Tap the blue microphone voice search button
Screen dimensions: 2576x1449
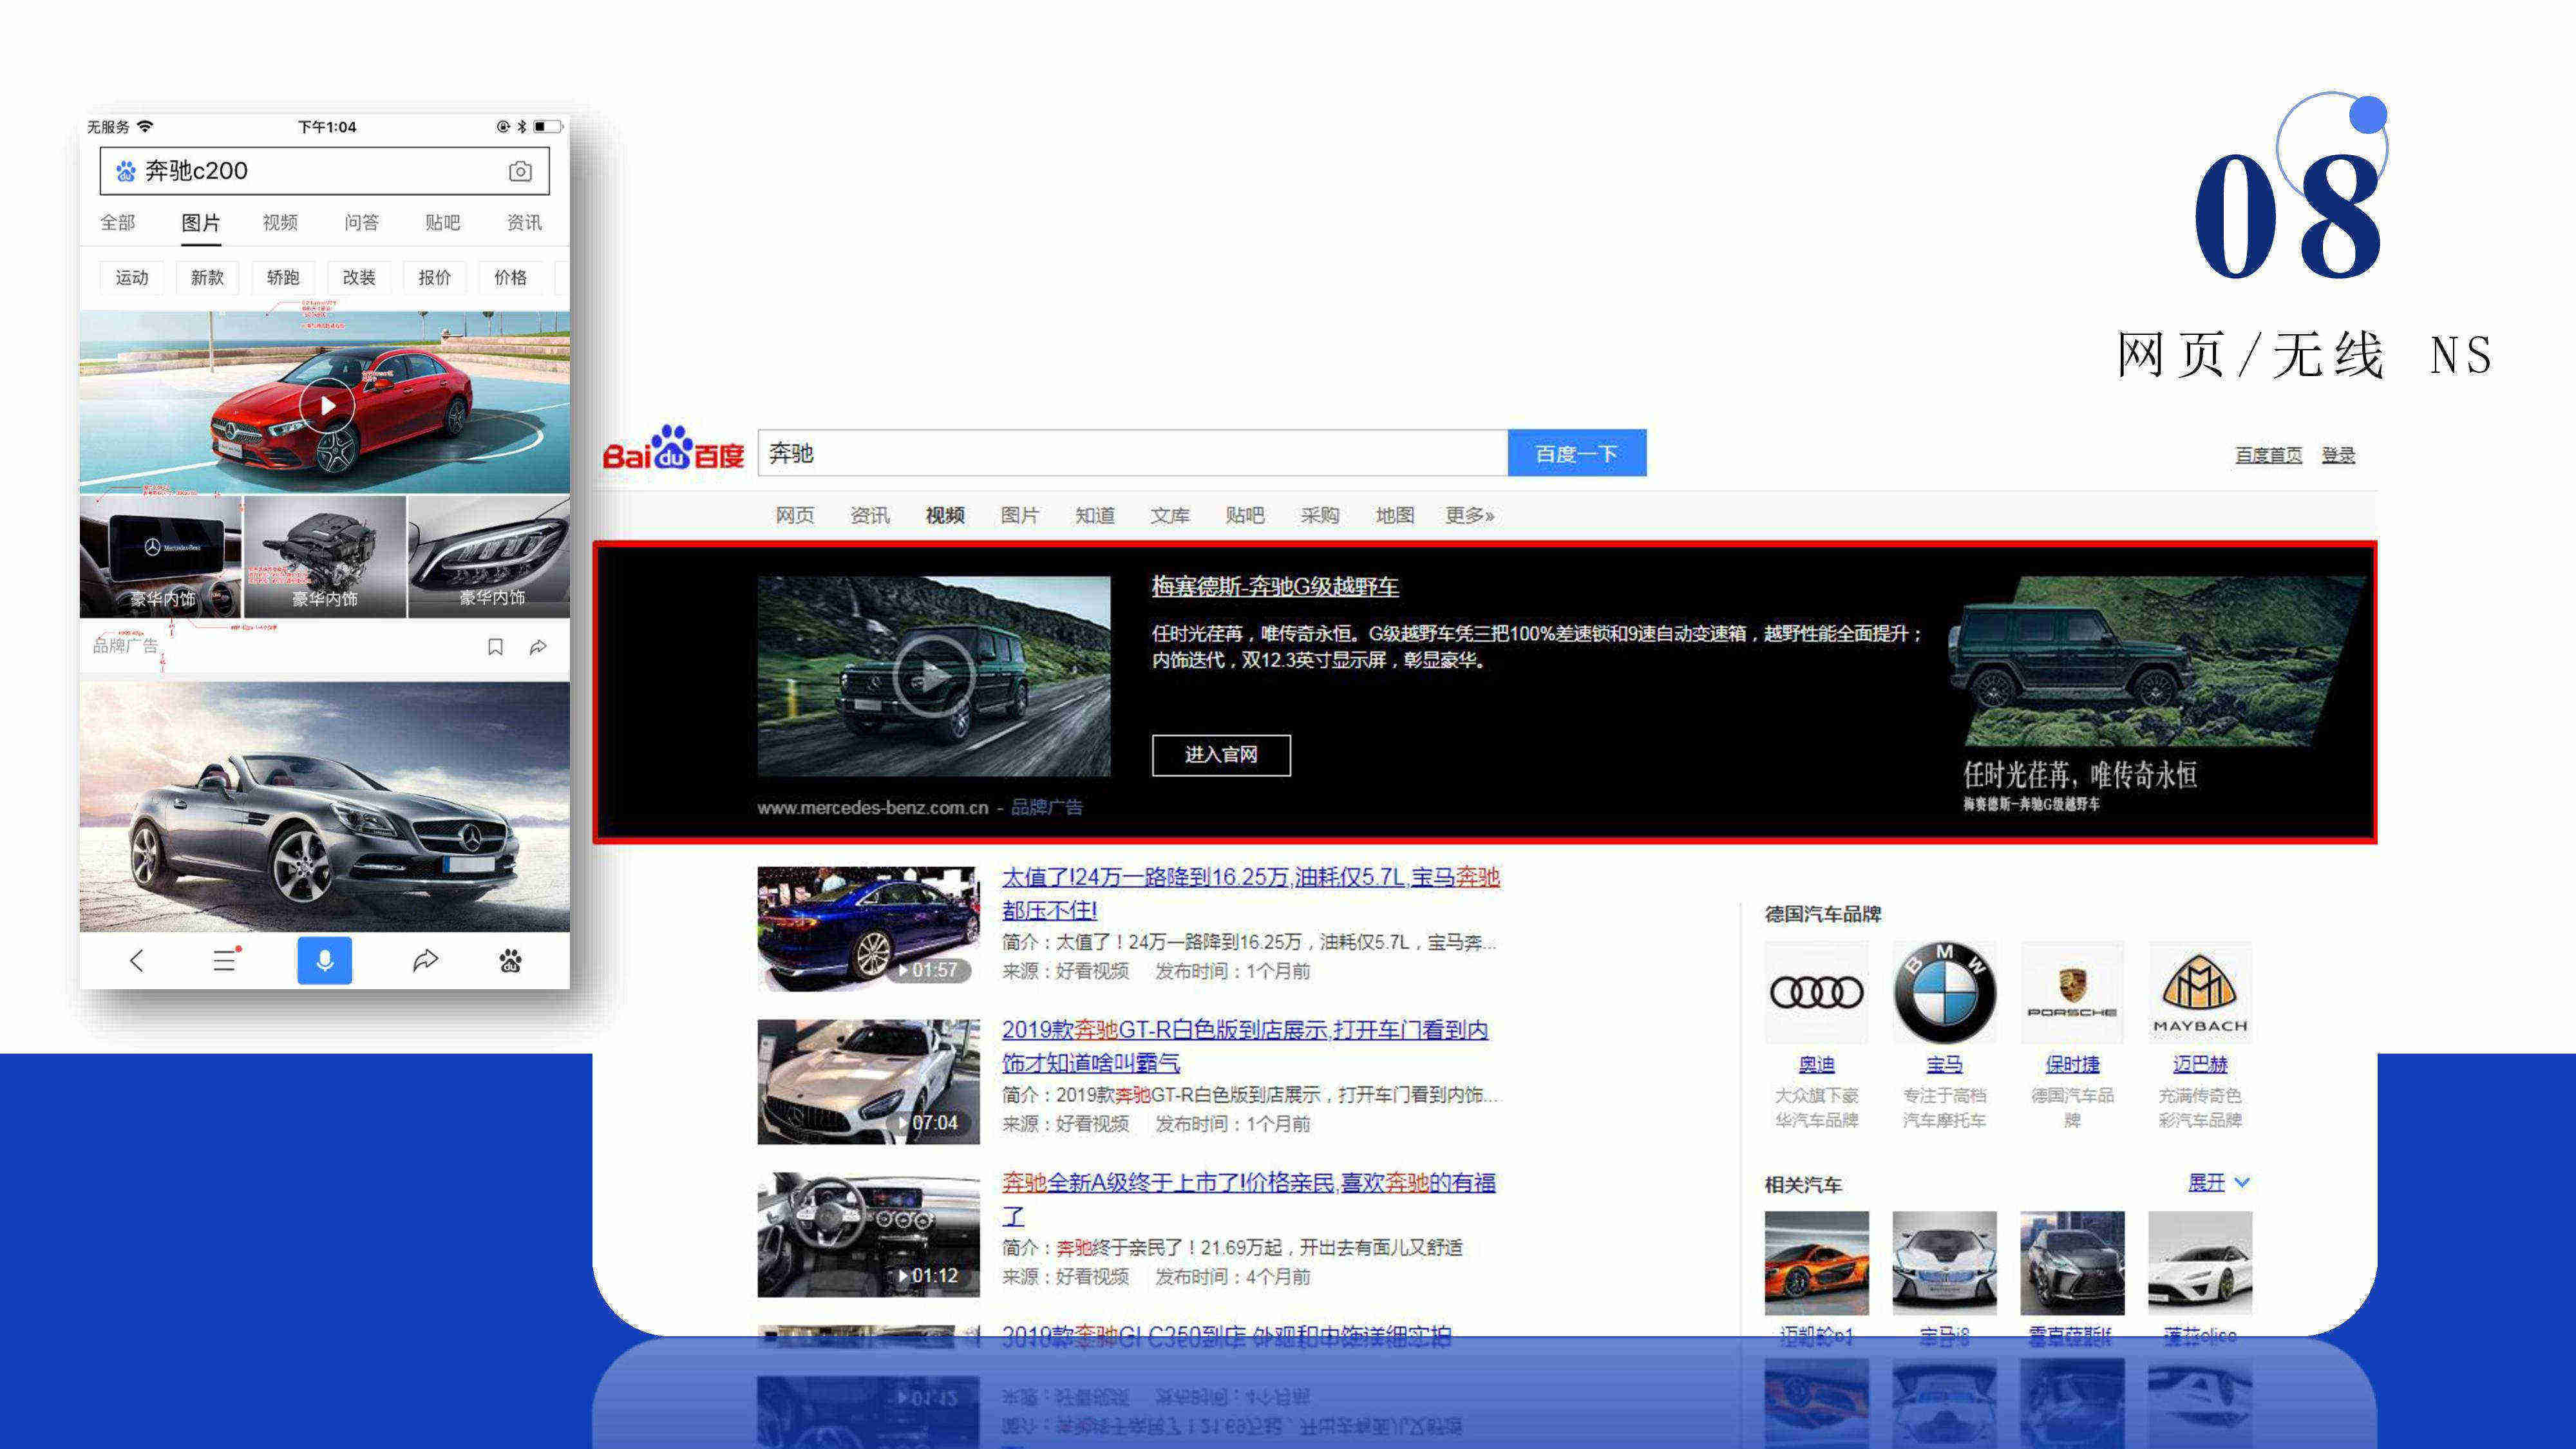coord(325,961)
